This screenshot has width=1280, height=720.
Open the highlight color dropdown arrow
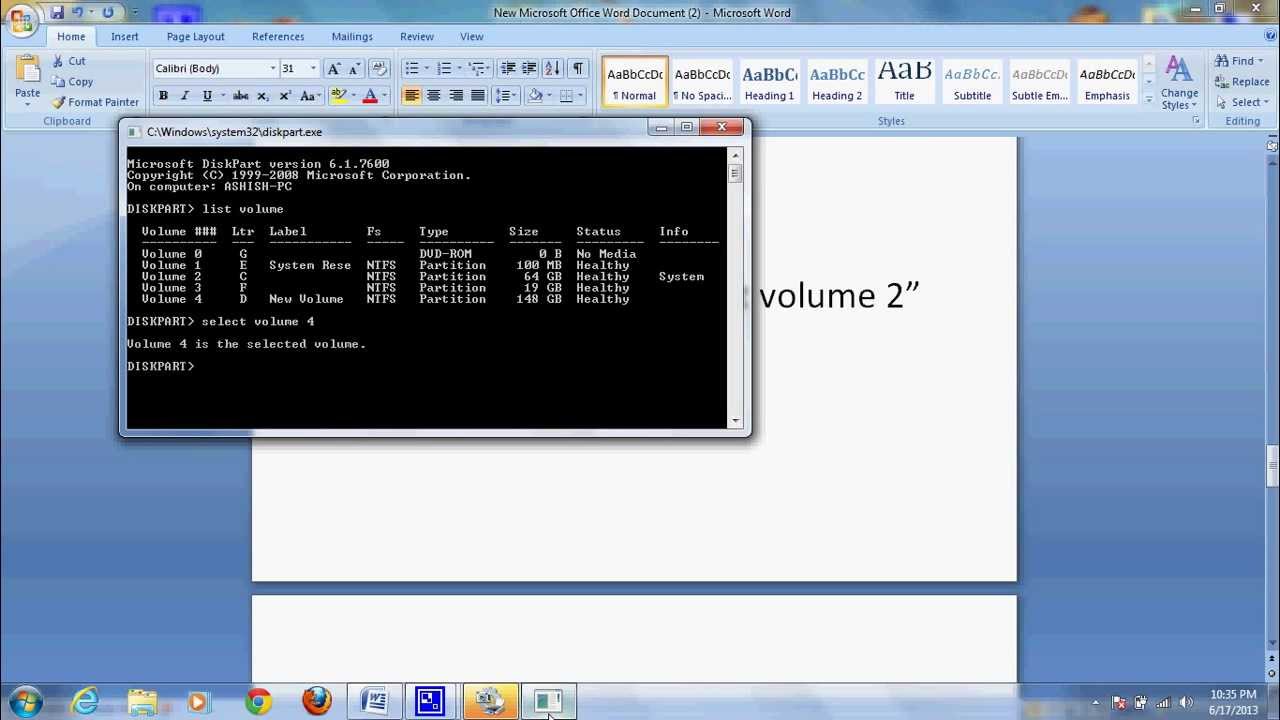point(352,96)
